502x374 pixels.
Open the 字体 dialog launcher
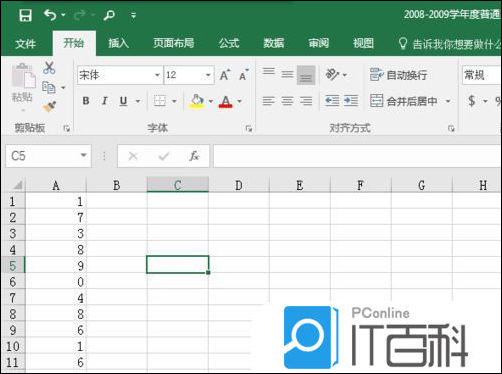click(x=249, y=128)
